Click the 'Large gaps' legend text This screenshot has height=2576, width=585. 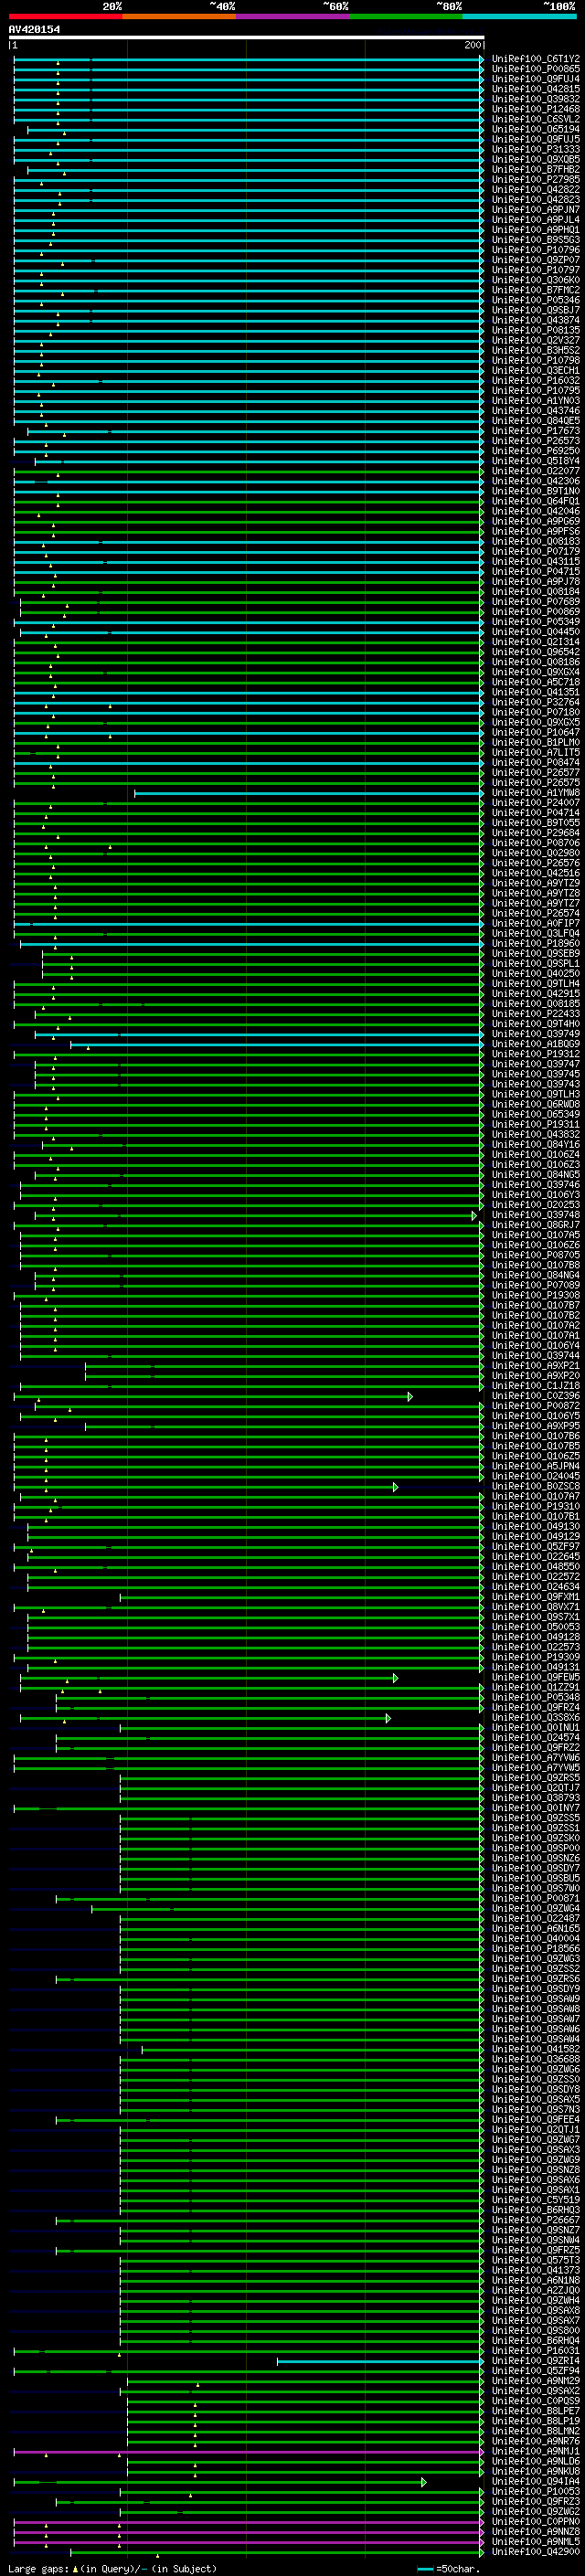[x=40, y=2569]
